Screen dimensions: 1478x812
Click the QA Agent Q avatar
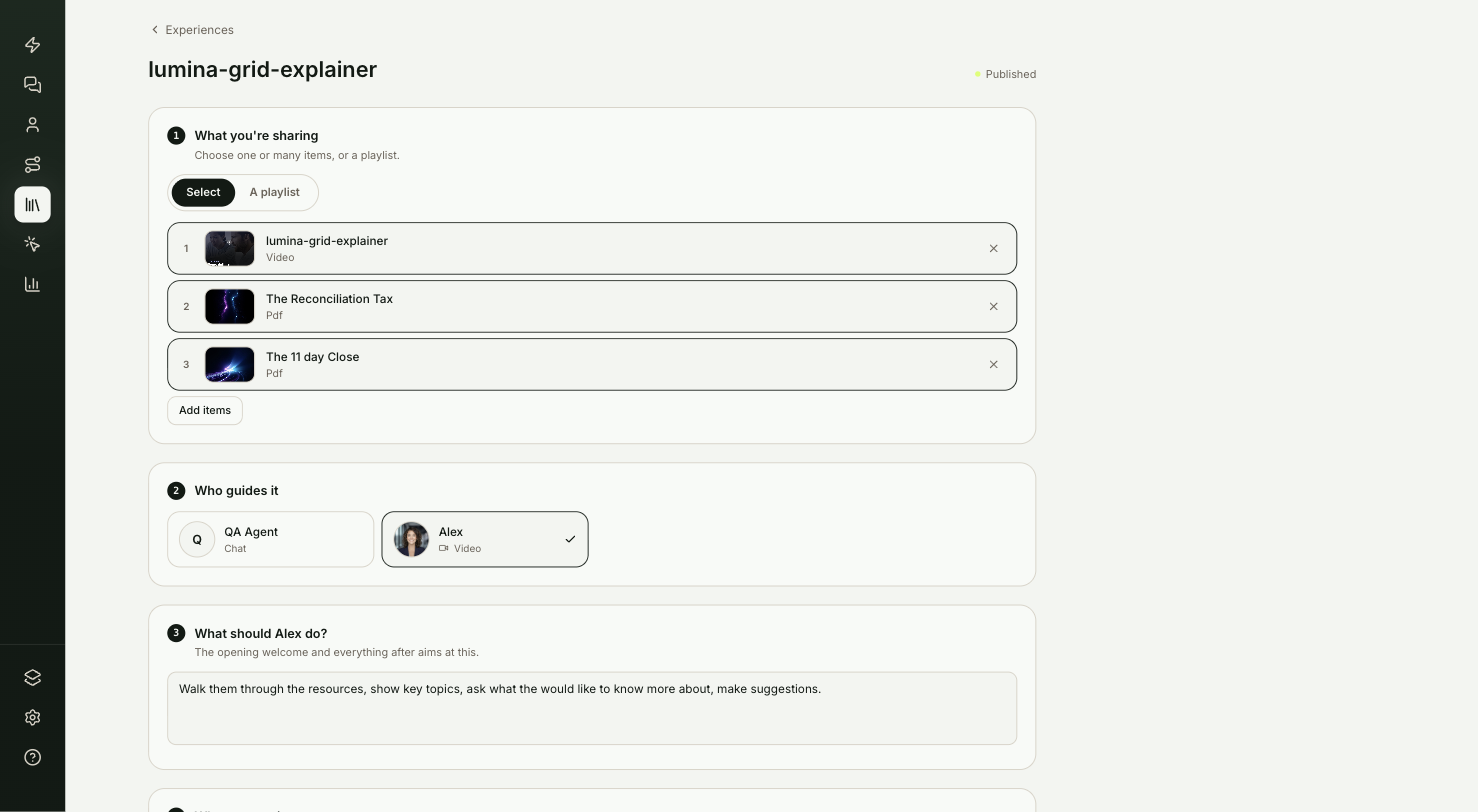coord(197,540)
